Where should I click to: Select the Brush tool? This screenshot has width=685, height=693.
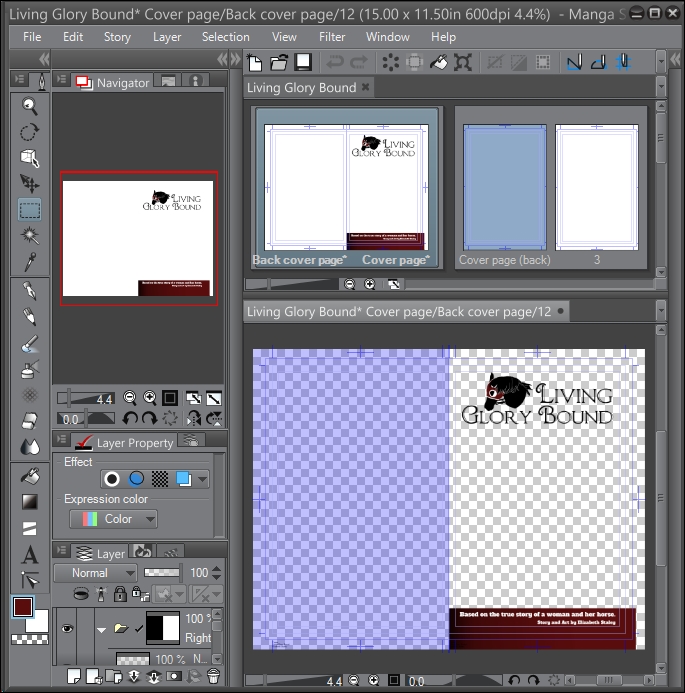[x=30, y=343]
